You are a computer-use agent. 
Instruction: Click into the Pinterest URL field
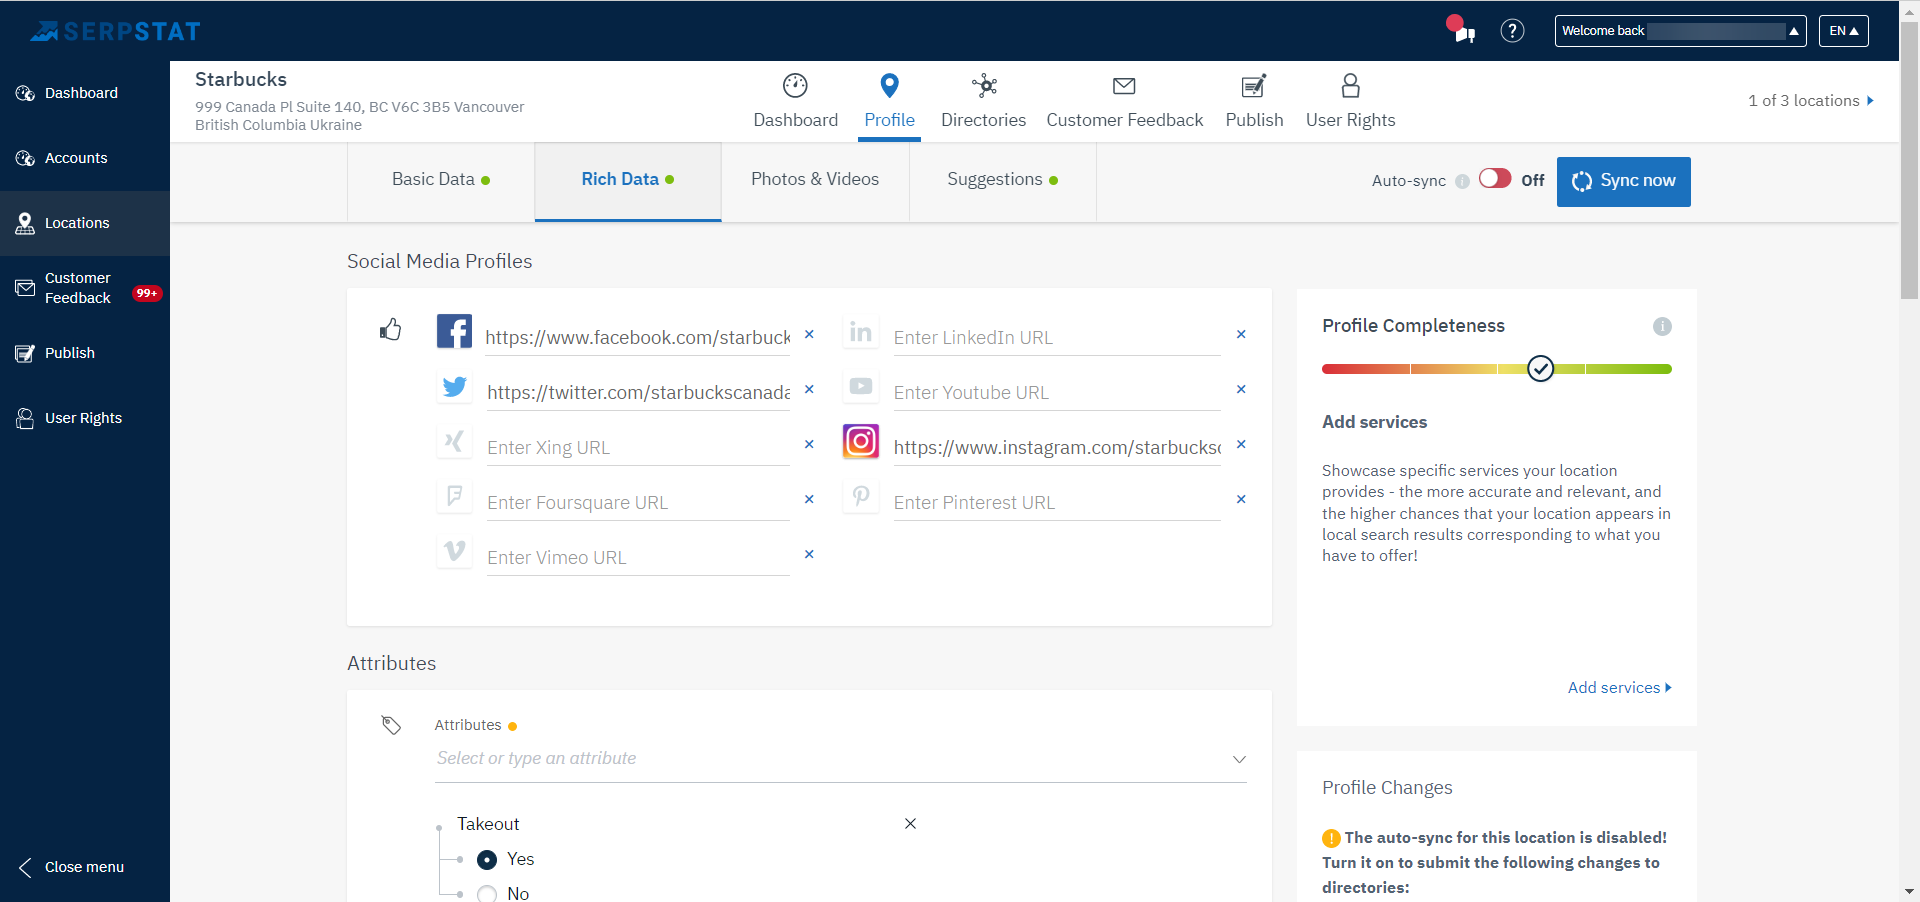pos(1057,502)
